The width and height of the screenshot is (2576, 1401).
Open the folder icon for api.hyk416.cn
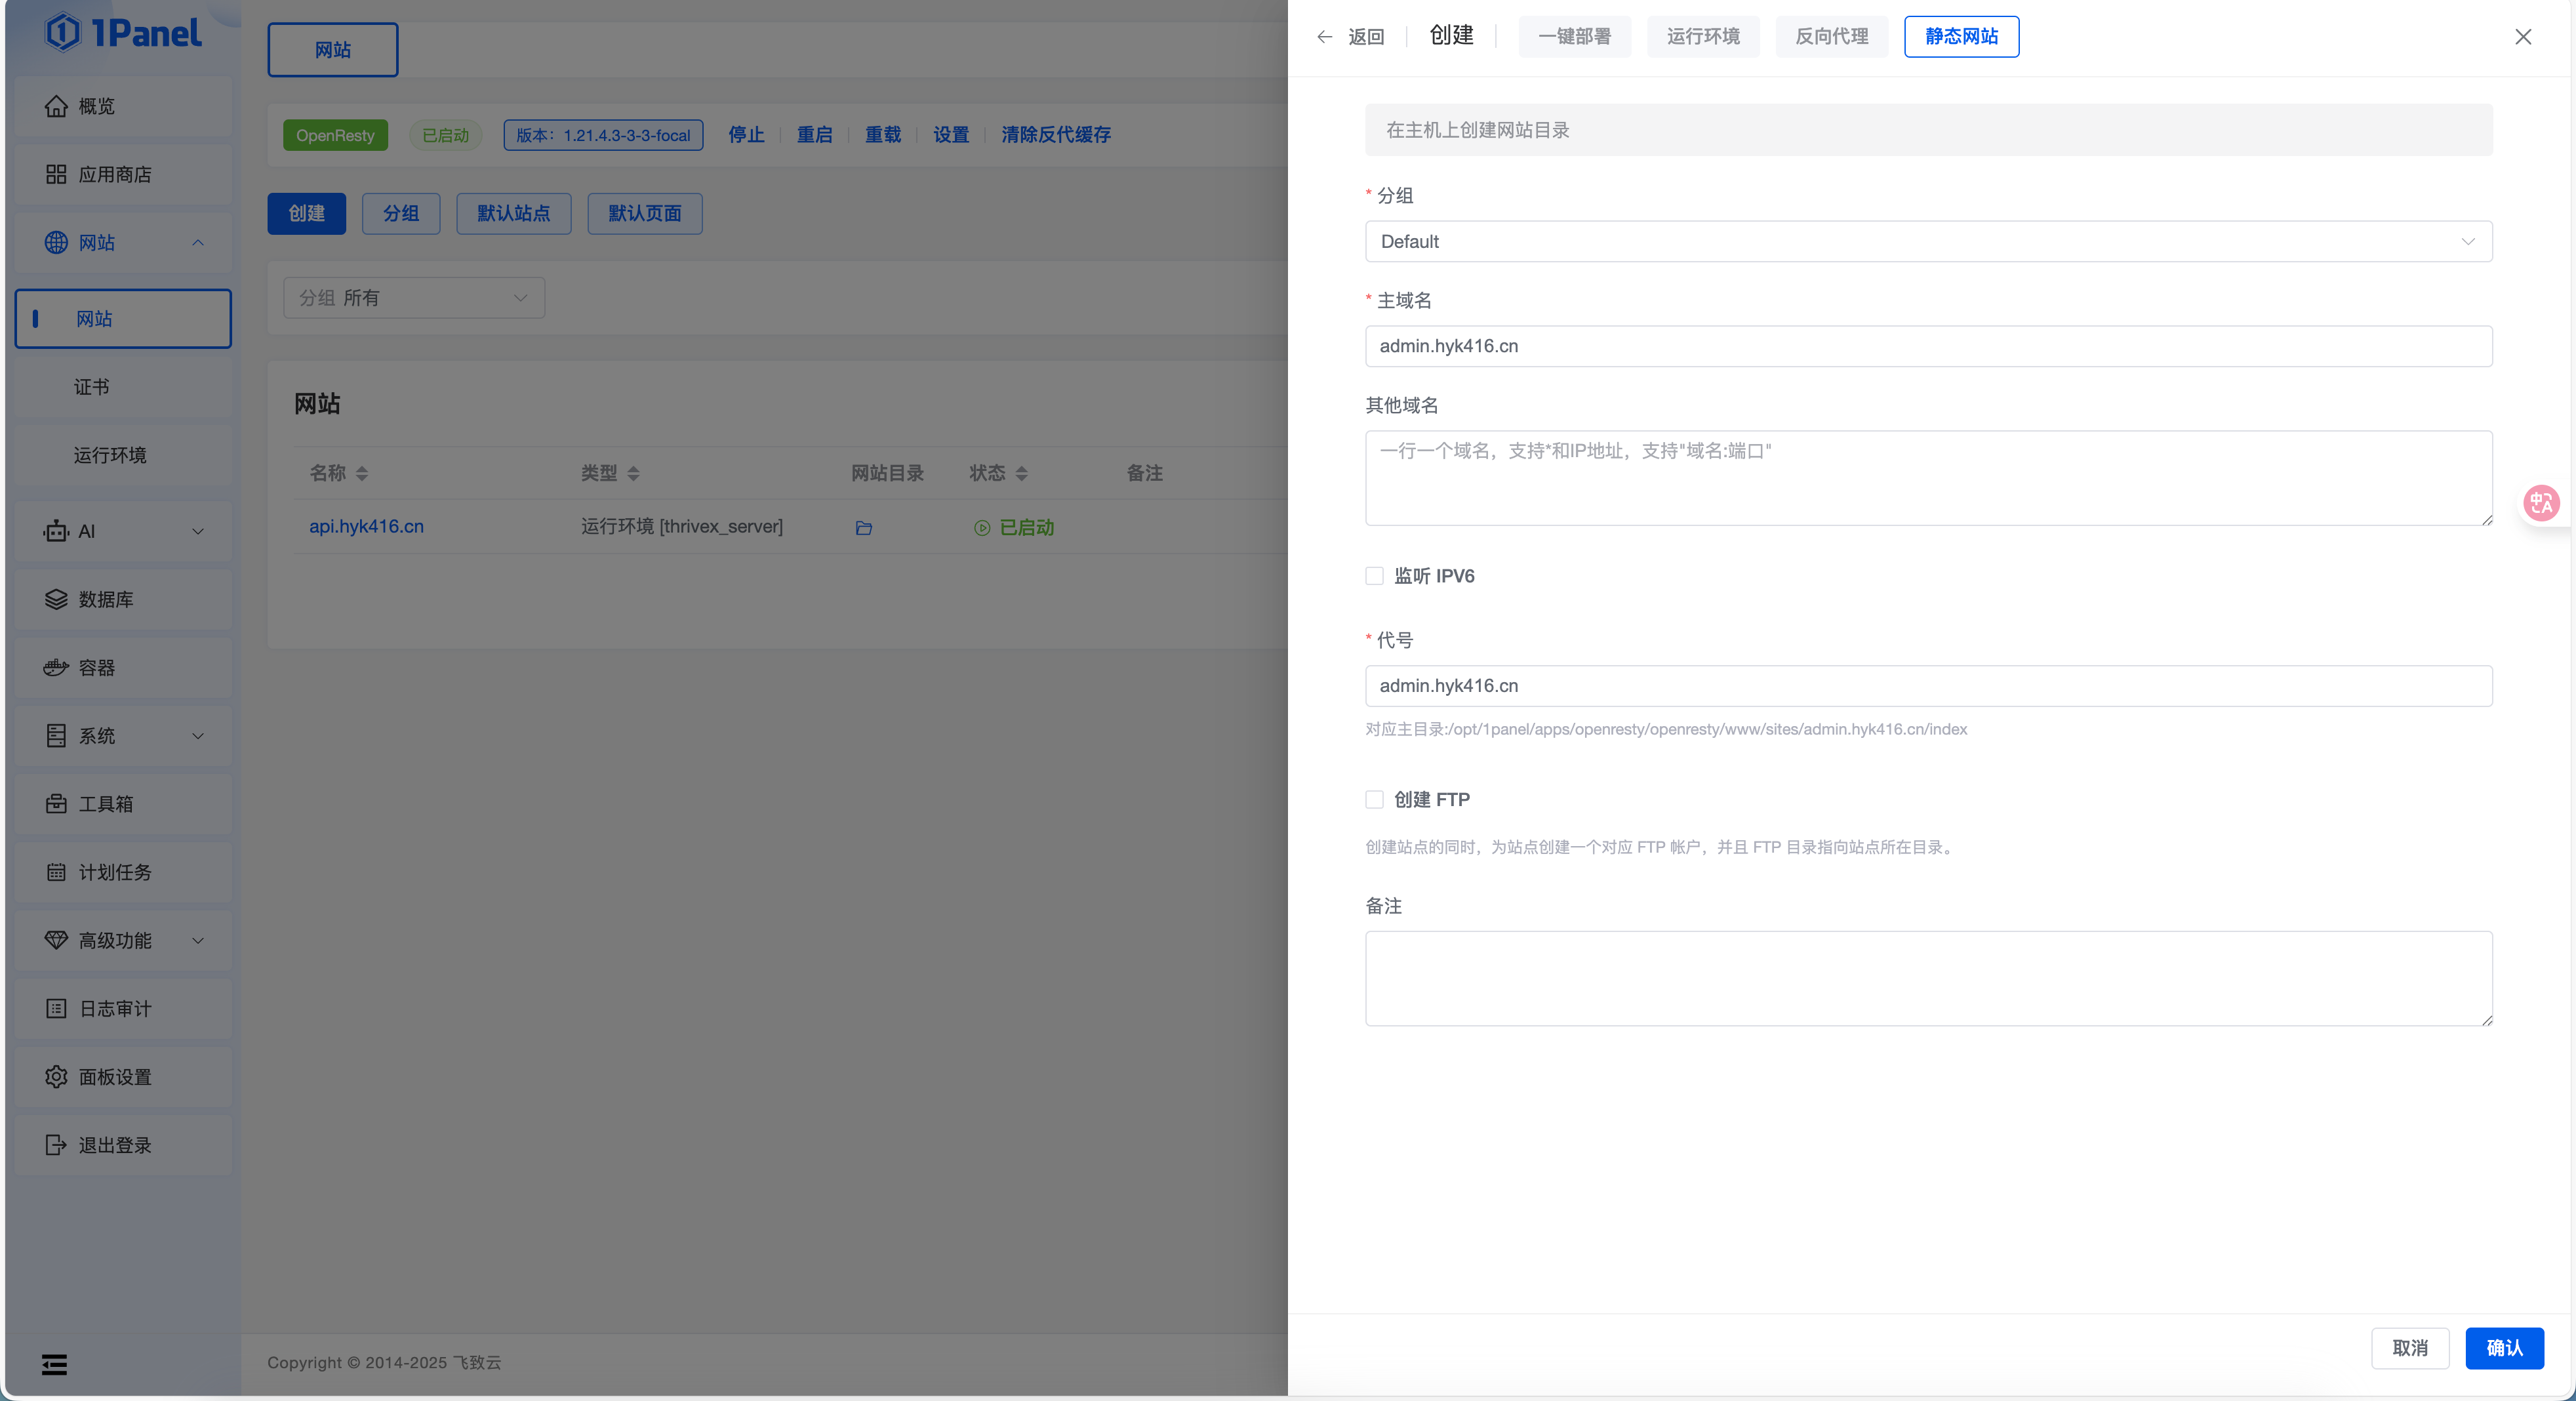864,527
